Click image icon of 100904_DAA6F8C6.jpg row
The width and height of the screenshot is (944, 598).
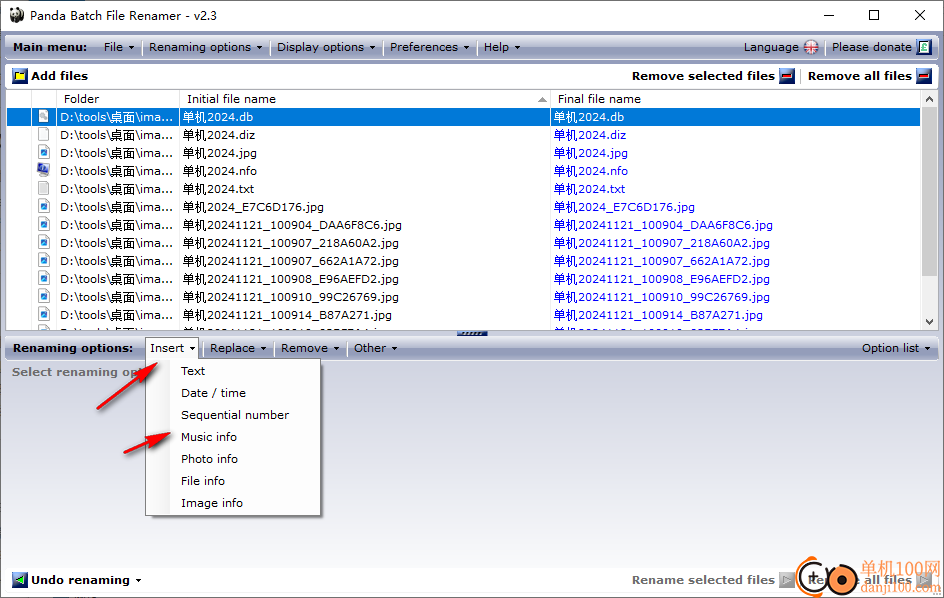pos(43,225)
